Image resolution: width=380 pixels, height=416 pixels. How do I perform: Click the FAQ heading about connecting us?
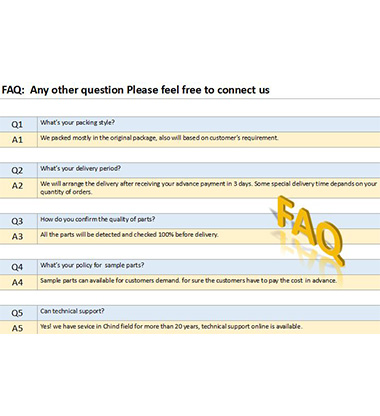135,90
